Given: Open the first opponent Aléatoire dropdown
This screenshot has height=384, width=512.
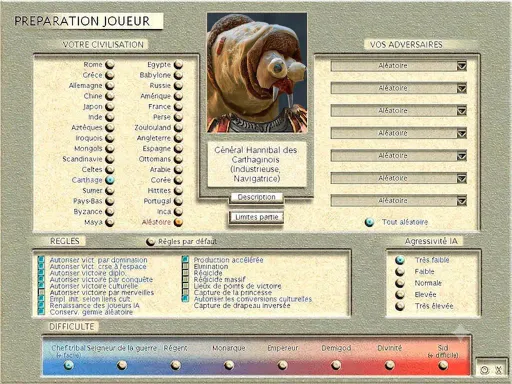Looking at the screenshot, I should (399, 66).
